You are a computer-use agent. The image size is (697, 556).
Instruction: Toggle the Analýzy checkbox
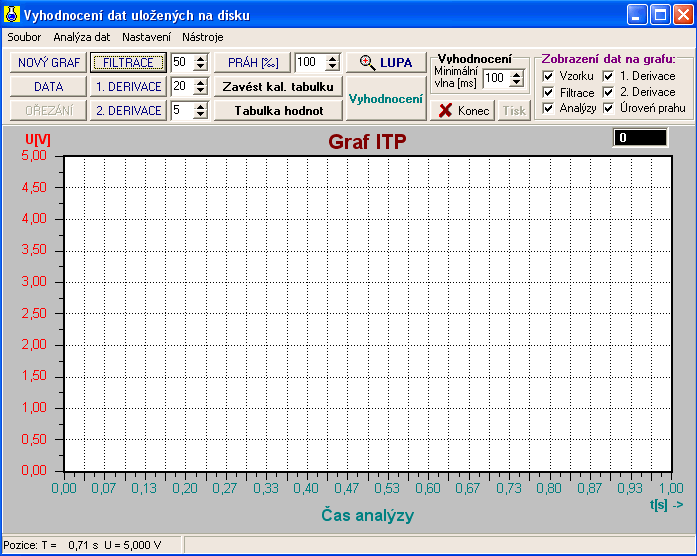coord(548,108)
